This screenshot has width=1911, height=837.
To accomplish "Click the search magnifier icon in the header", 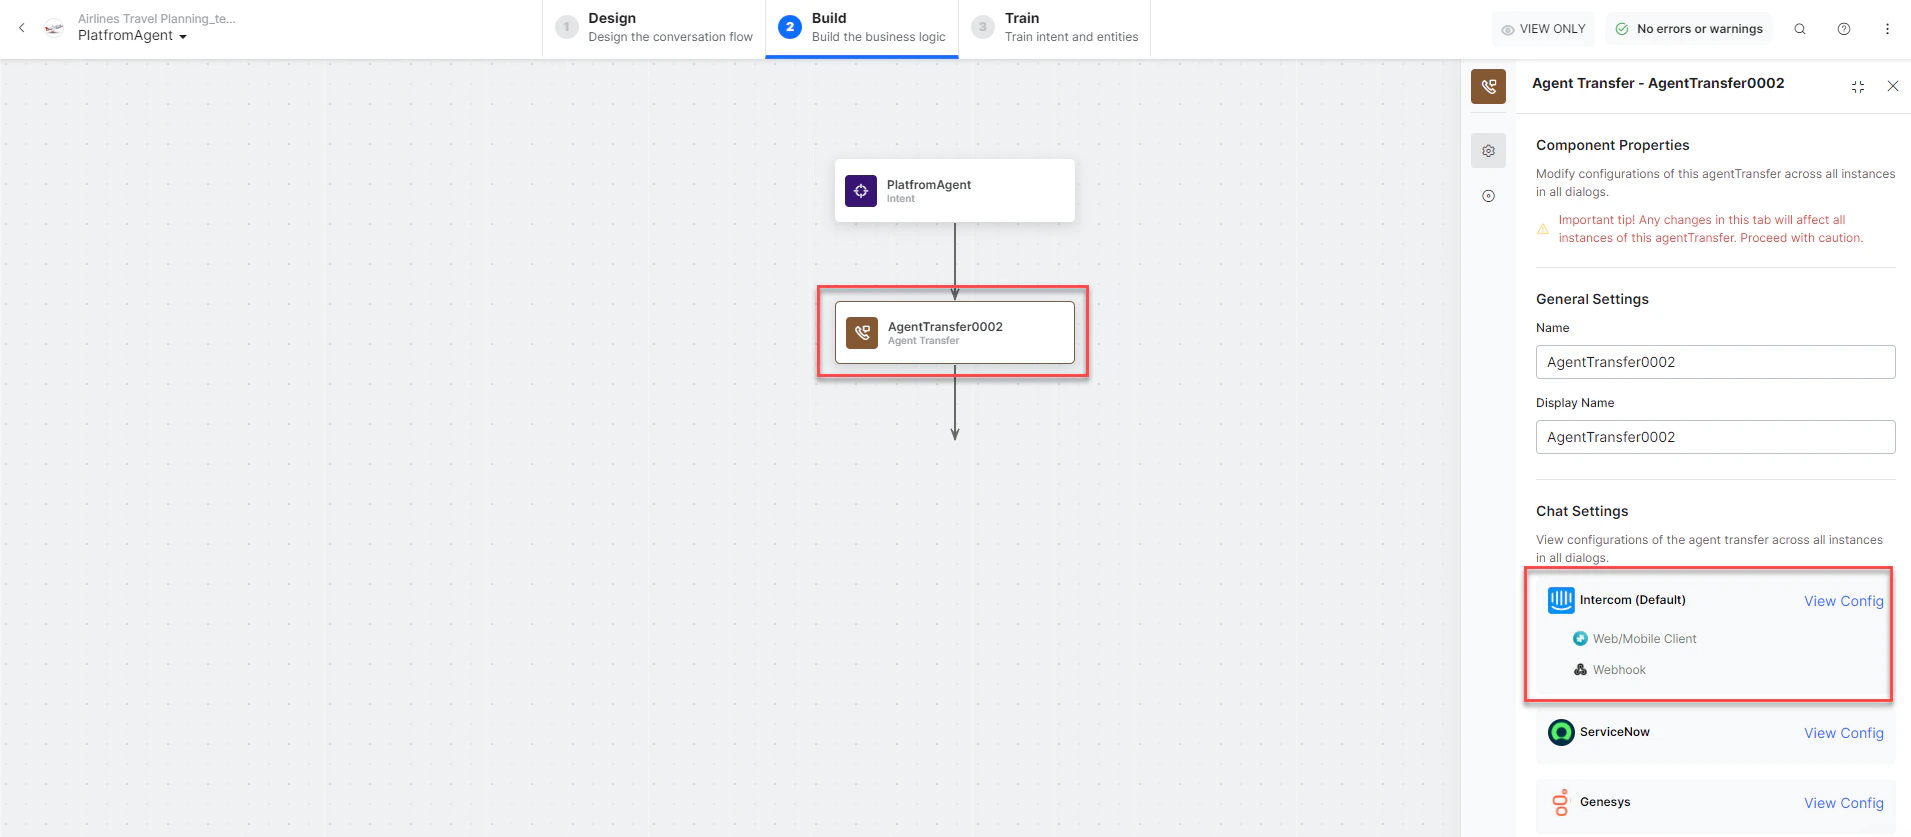I will point(1800,28).
